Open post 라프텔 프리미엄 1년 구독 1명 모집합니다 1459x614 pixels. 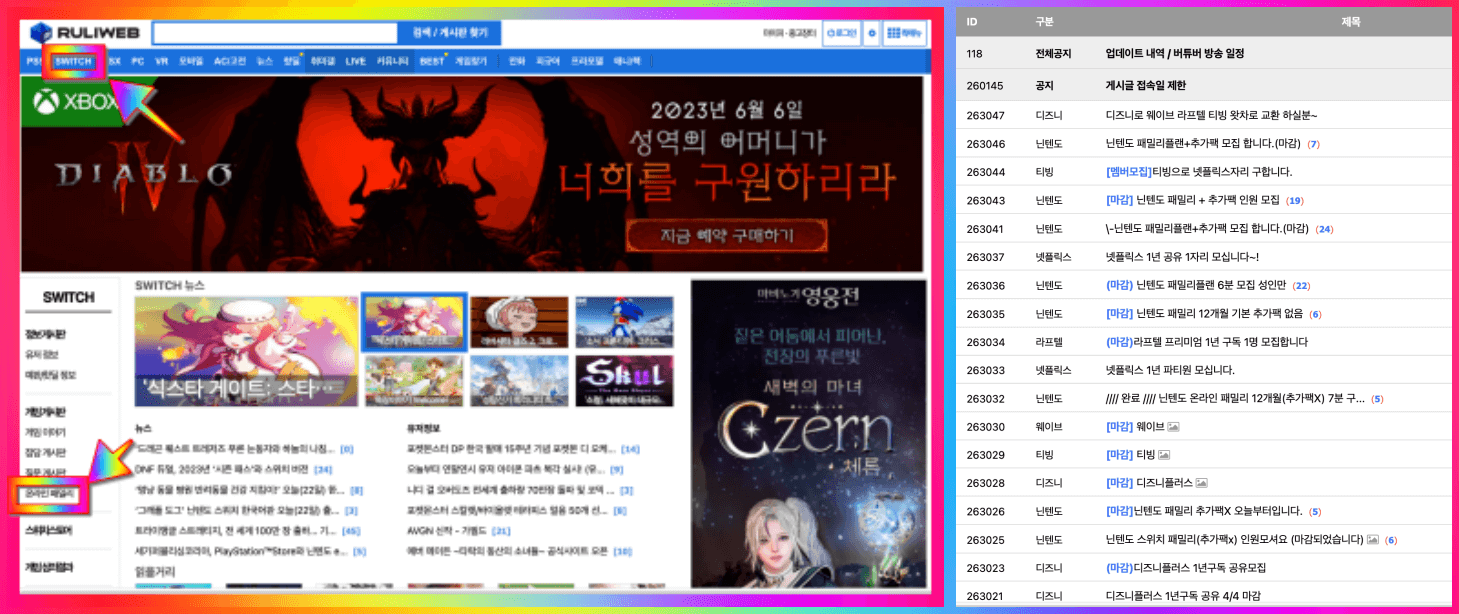(x=1207, y=342)
